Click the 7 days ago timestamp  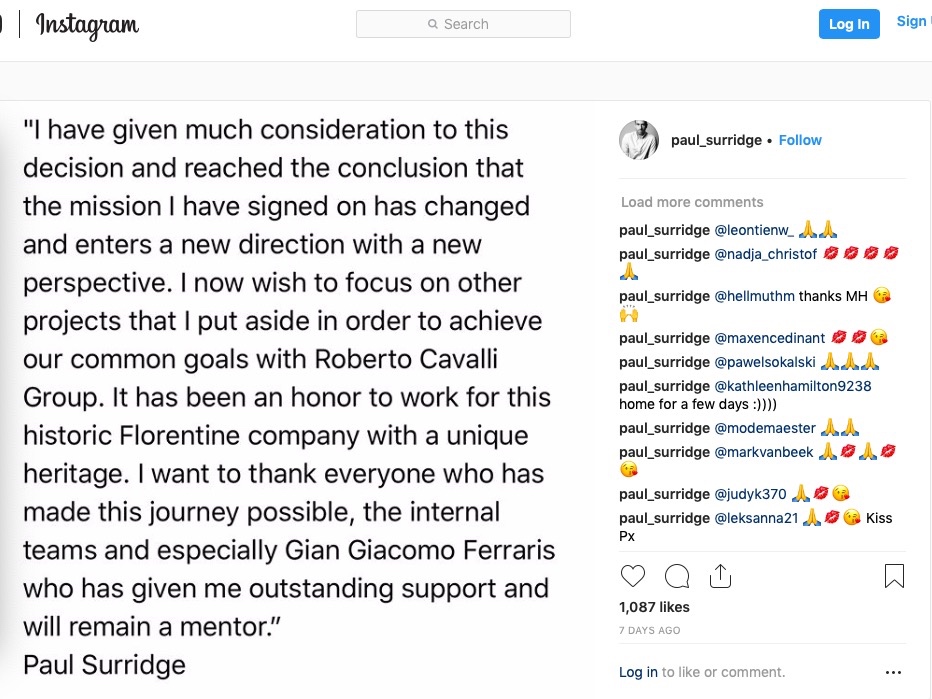click(650, 631)
